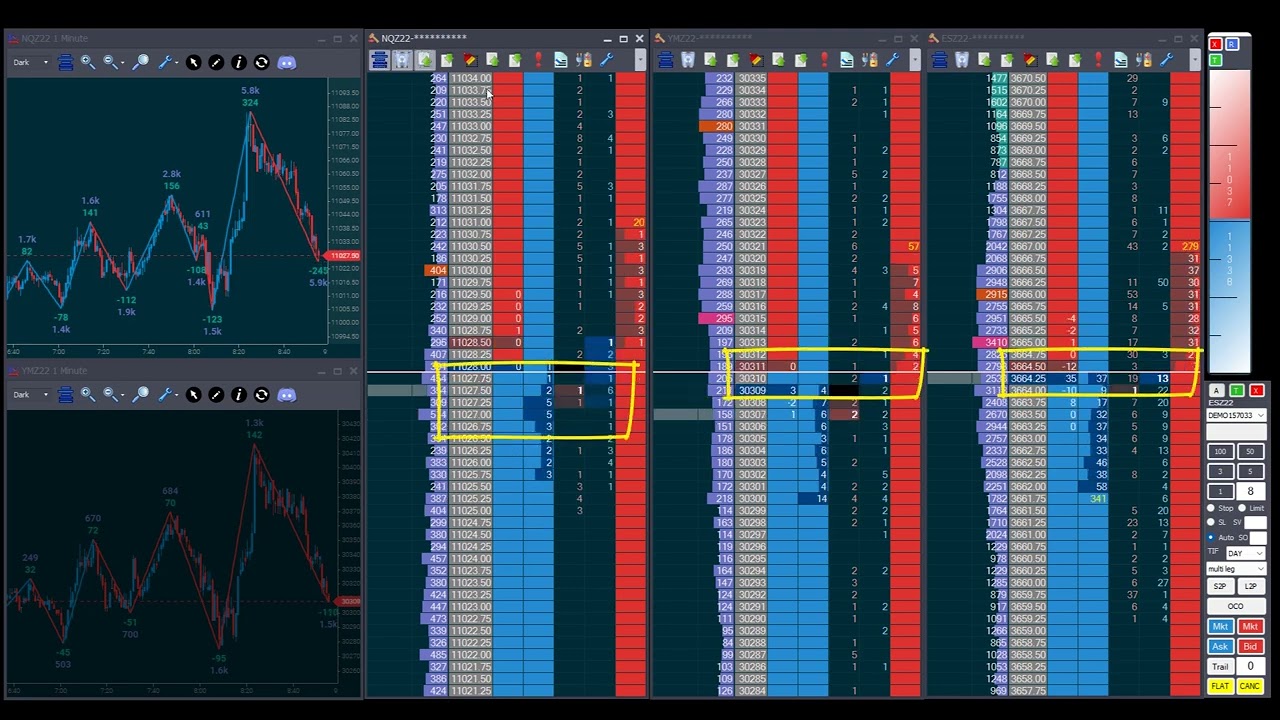Click plug connection icon in ESZ22 DOM toolbar

(1144, 61)
